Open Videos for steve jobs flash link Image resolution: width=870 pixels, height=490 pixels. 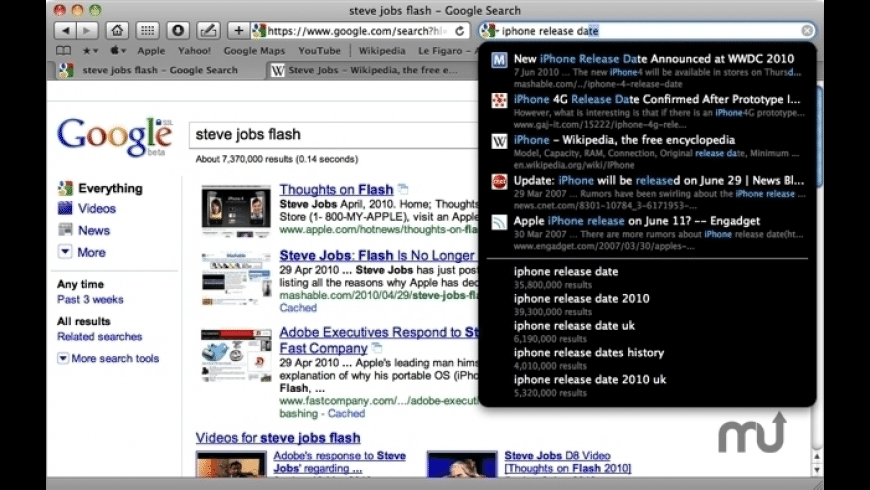coord(278,438)
